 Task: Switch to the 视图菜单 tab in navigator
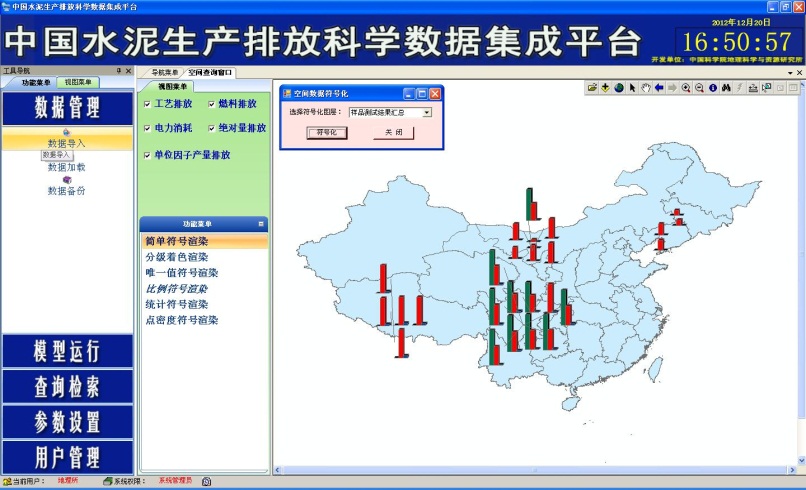[76, 82]
